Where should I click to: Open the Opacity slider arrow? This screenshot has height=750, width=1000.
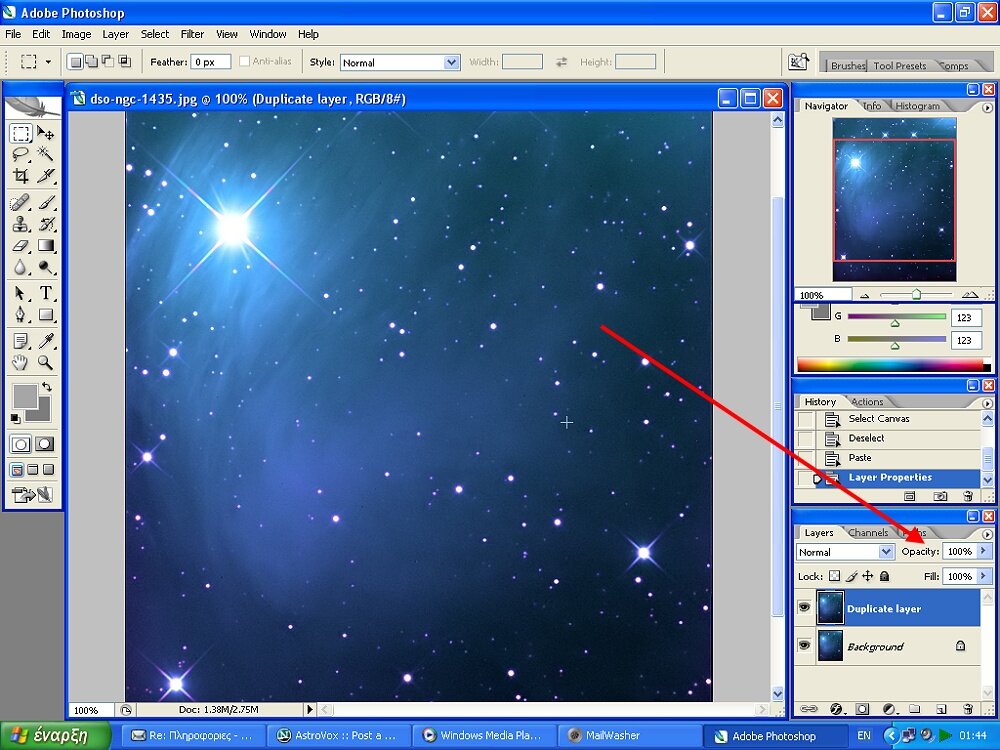984,551
